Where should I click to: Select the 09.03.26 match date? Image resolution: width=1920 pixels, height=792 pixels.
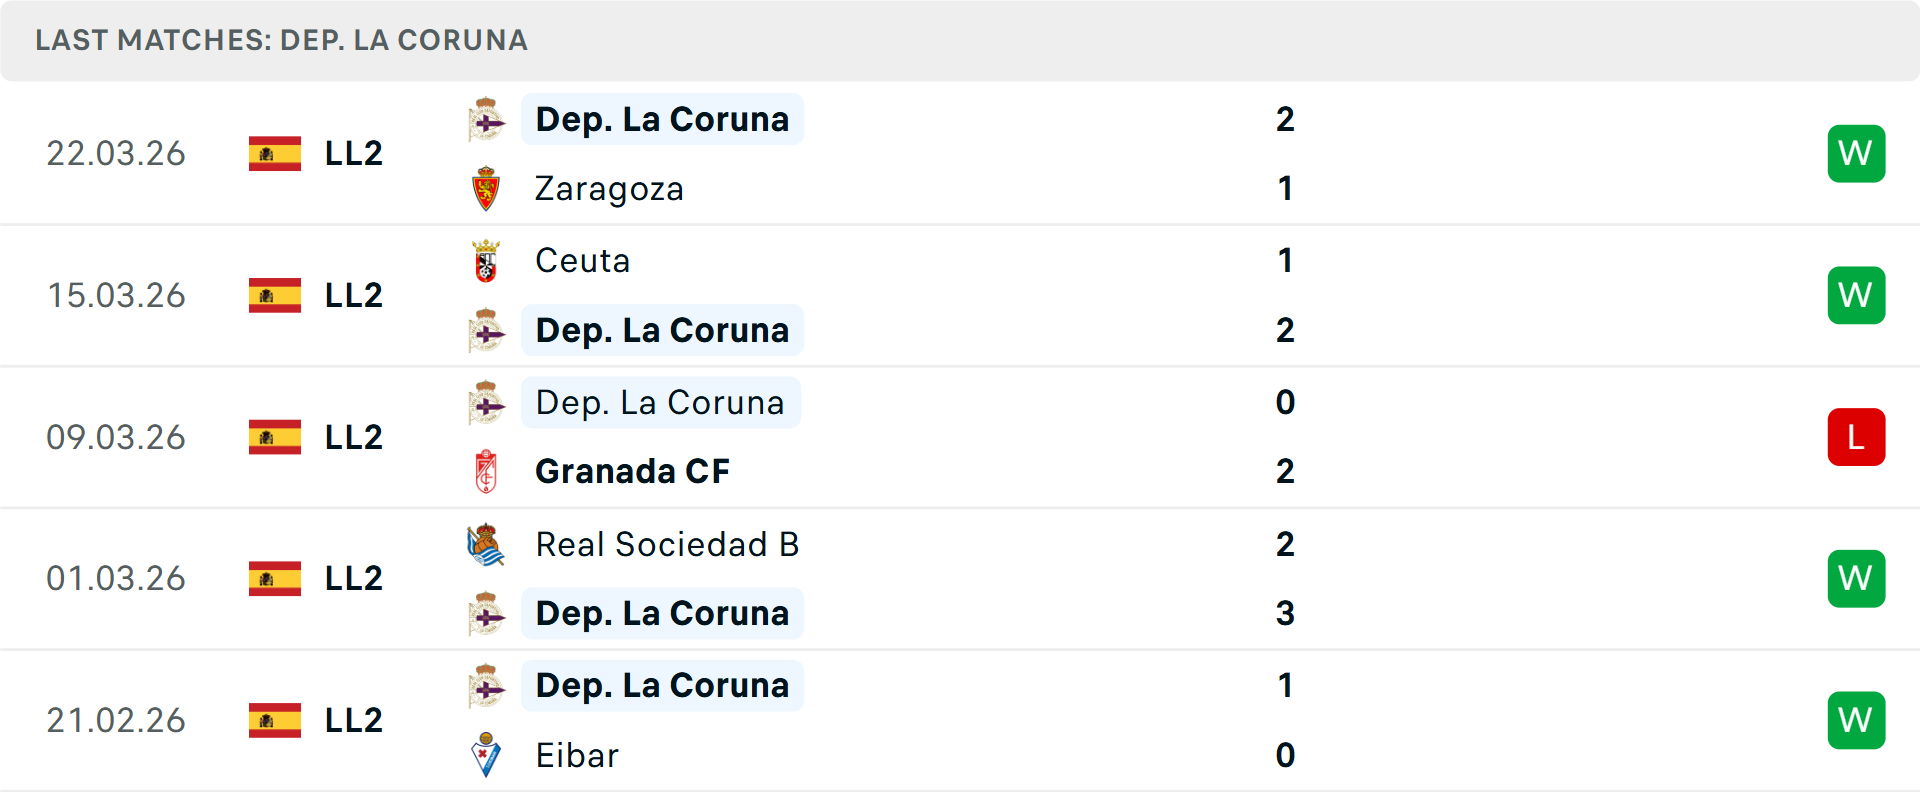(116, 437)
